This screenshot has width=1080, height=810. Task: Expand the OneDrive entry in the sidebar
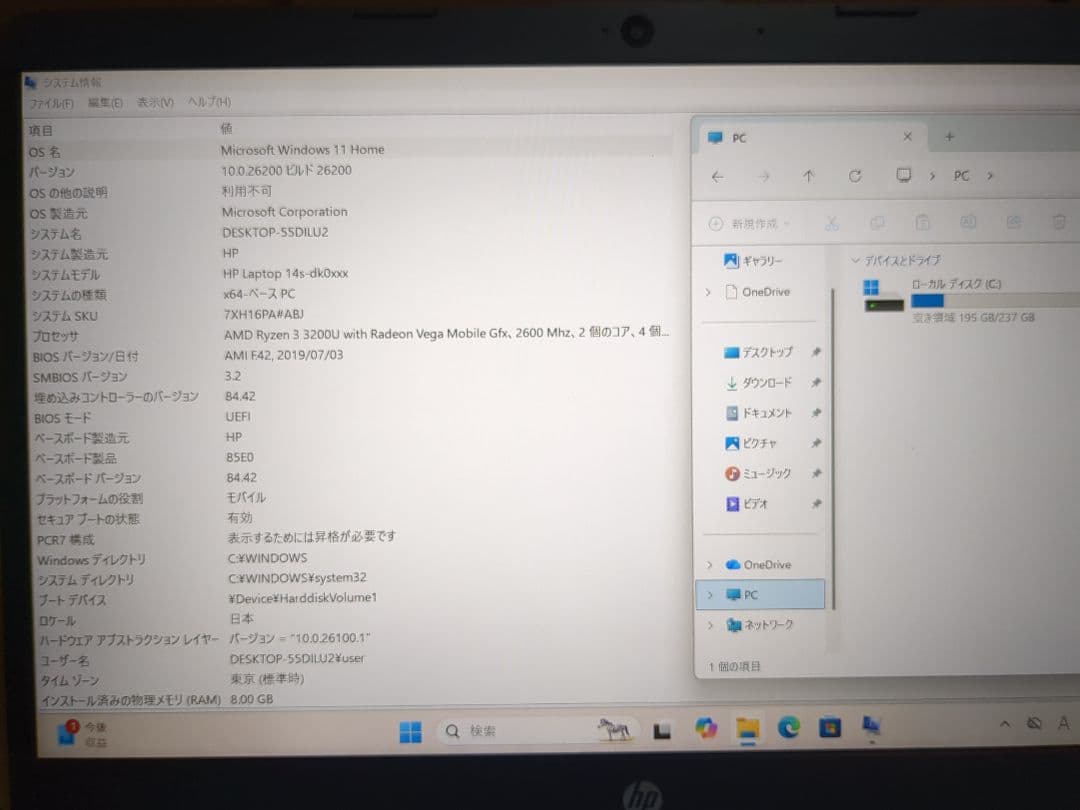click(x=708, y=292)
